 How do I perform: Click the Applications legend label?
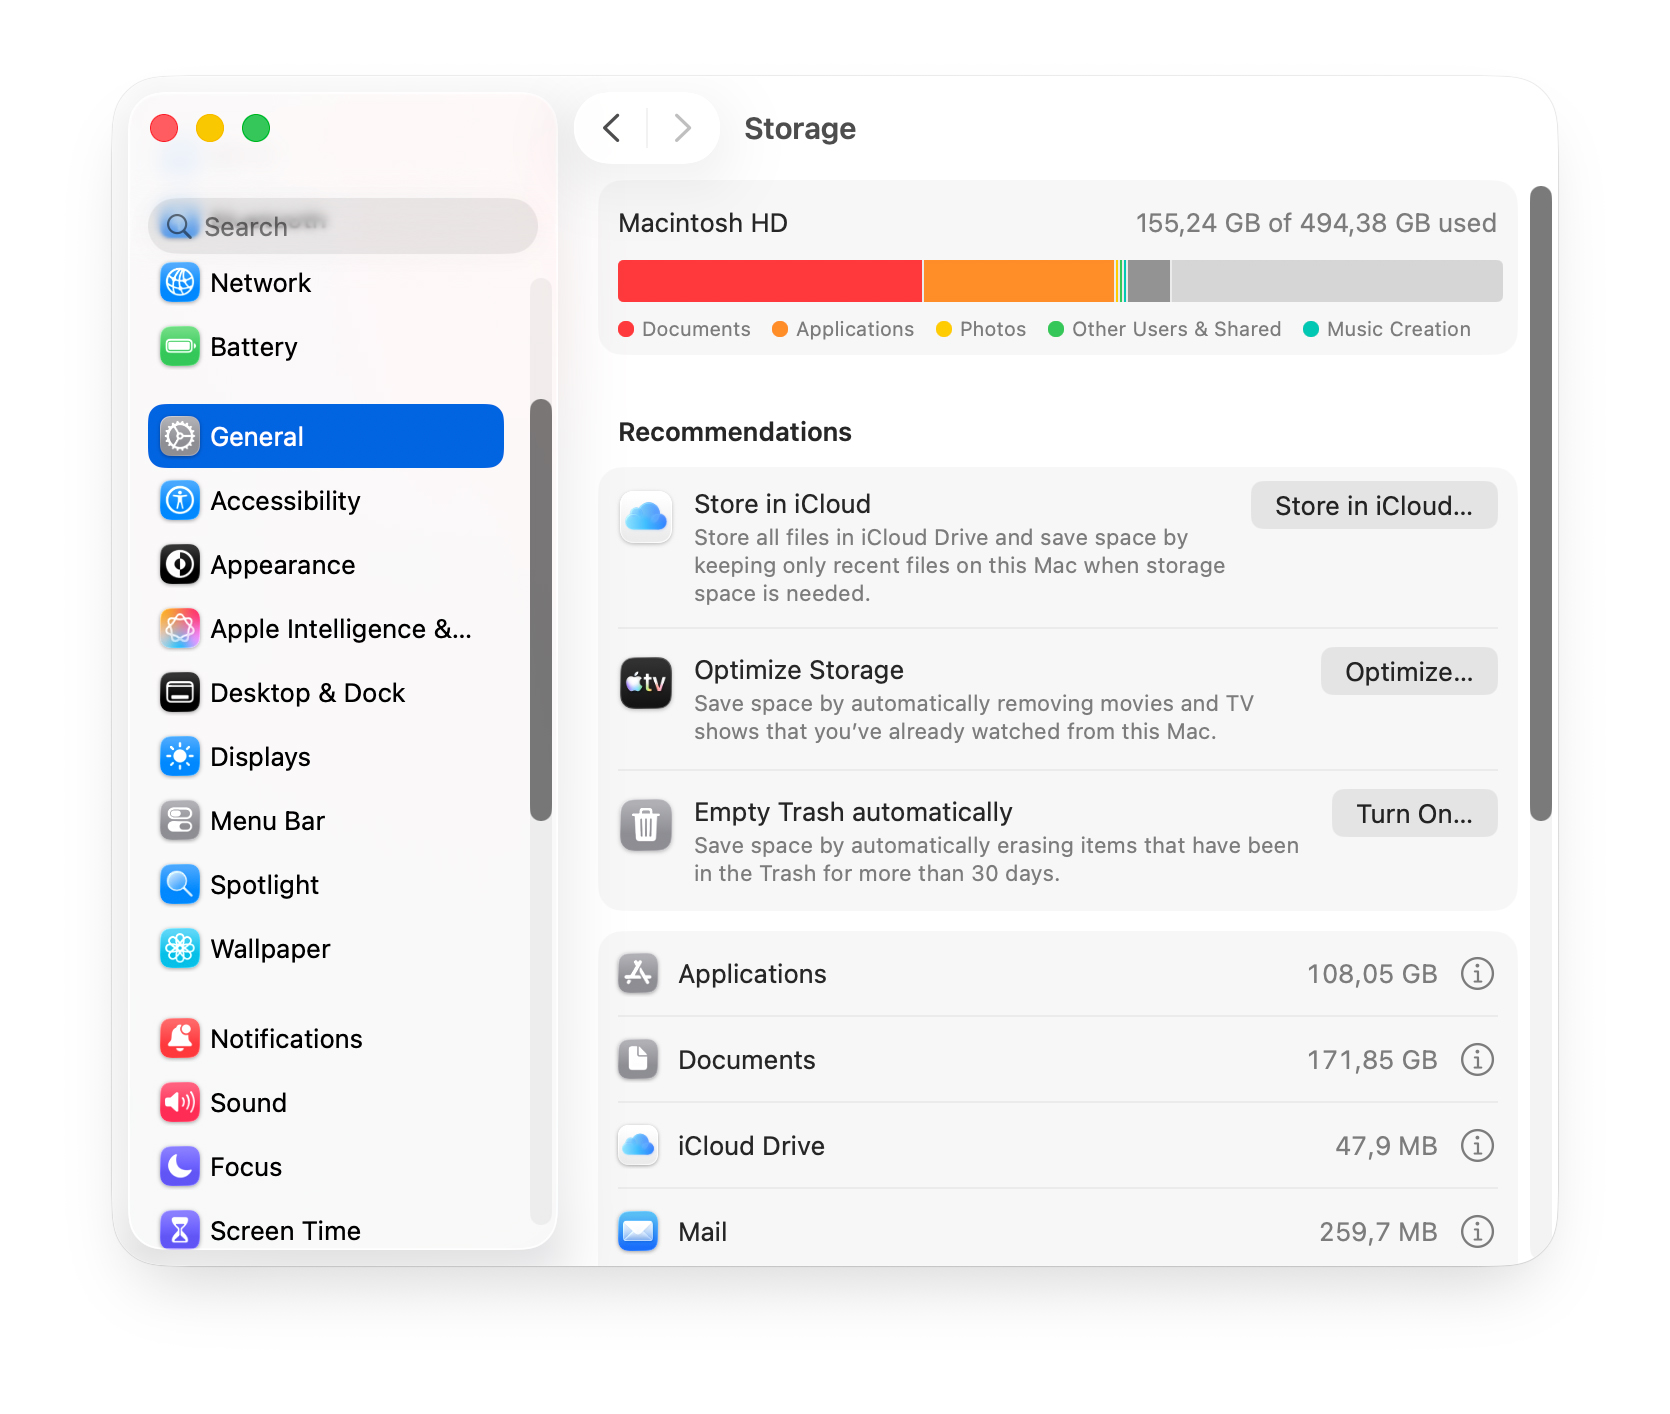tap(855, 329)
